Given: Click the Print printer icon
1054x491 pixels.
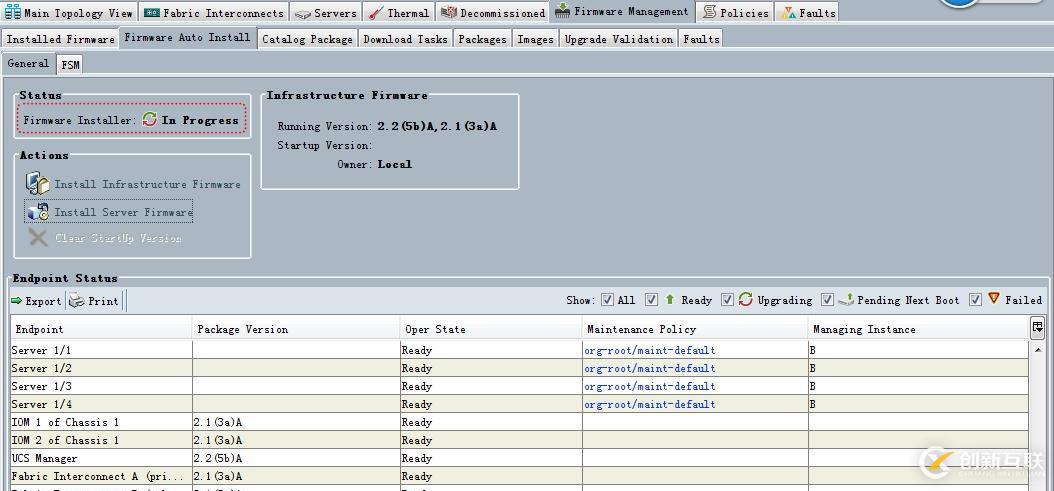Looking at the screenshot, I should click(77, 301).
